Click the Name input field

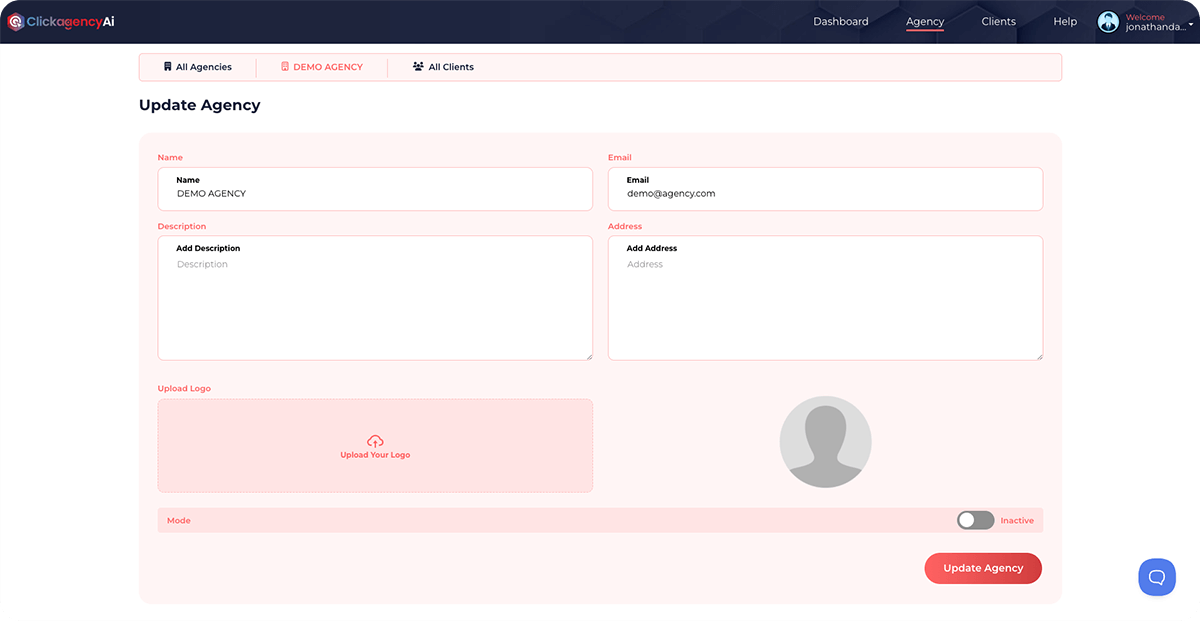(x=375, y=193)
